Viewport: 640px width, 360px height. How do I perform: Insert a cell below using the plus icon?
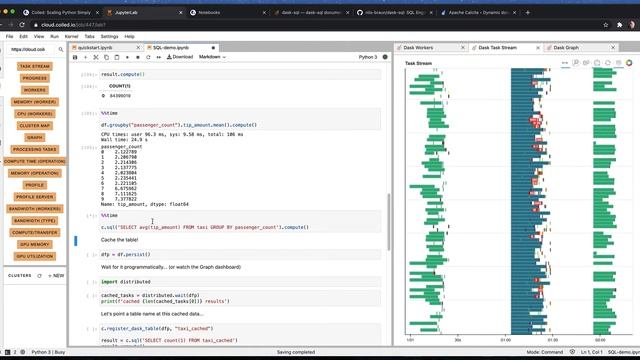tap(85, 57)
